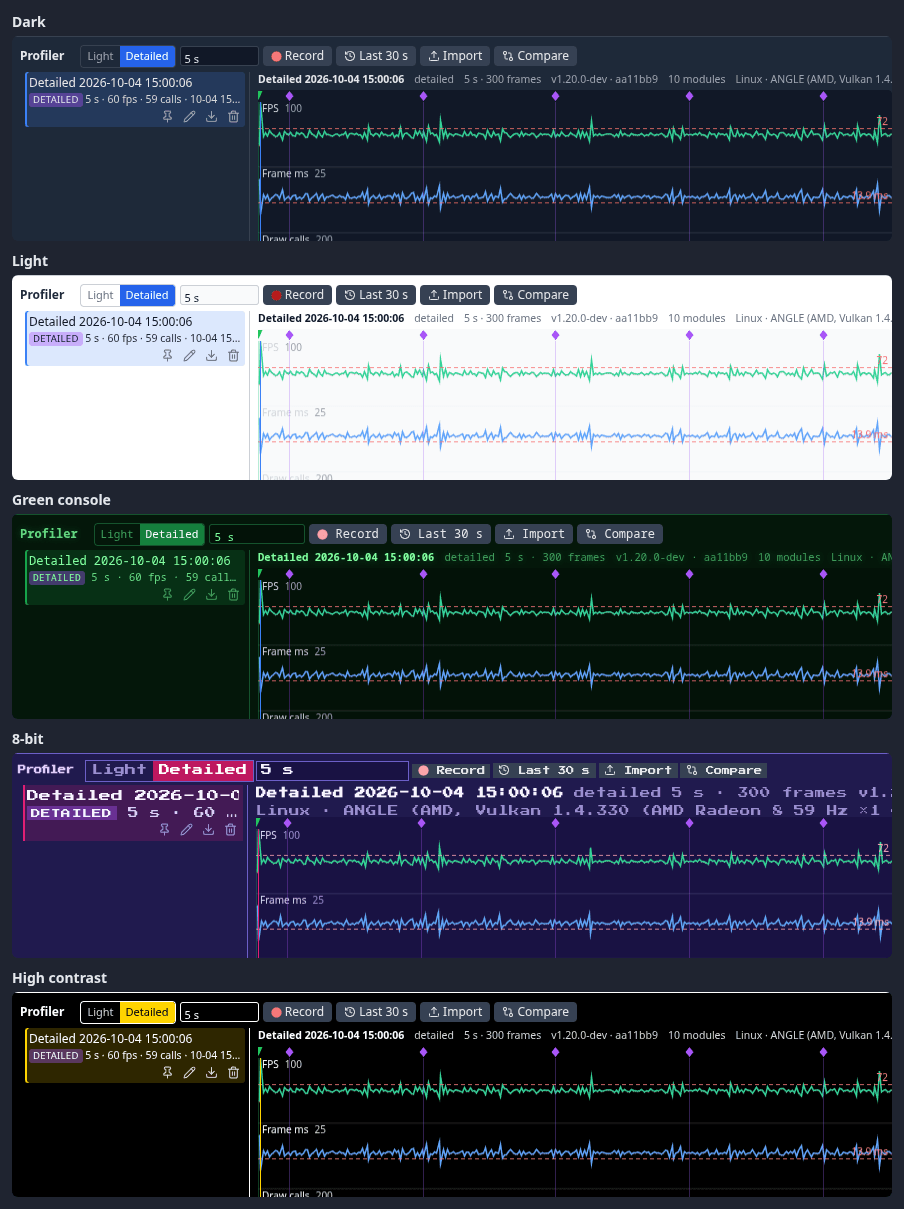Select 'Detailed 2026-10-04 15:00:06' entry in High contrast sidebar
The height and width of the screenshot is (1209, 904).
click(135, 1055)
